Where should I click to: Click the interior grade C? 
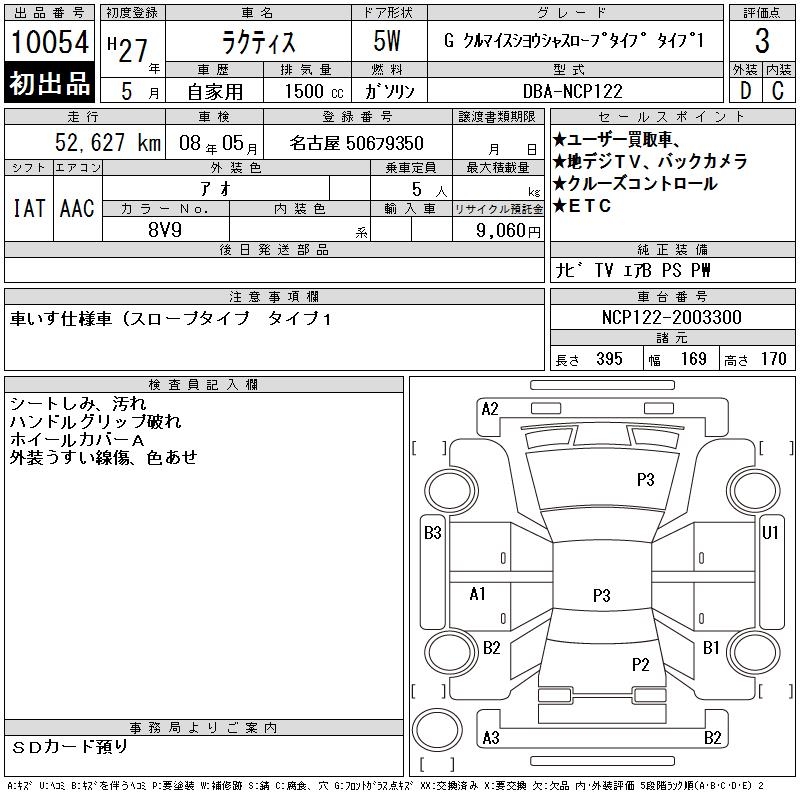(x=778, y=91)
